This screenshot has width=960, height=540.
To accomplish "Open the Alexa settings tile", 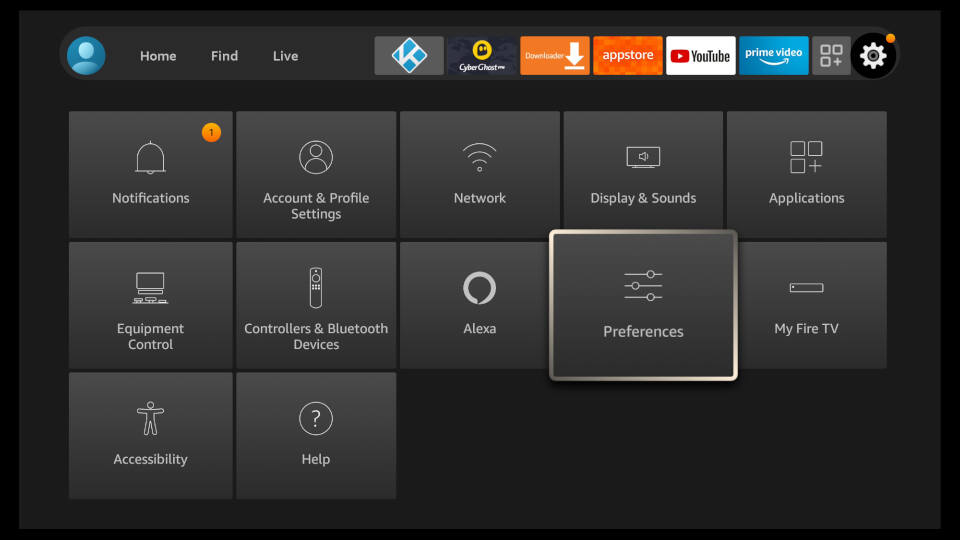I will click(x=476, y=305).
